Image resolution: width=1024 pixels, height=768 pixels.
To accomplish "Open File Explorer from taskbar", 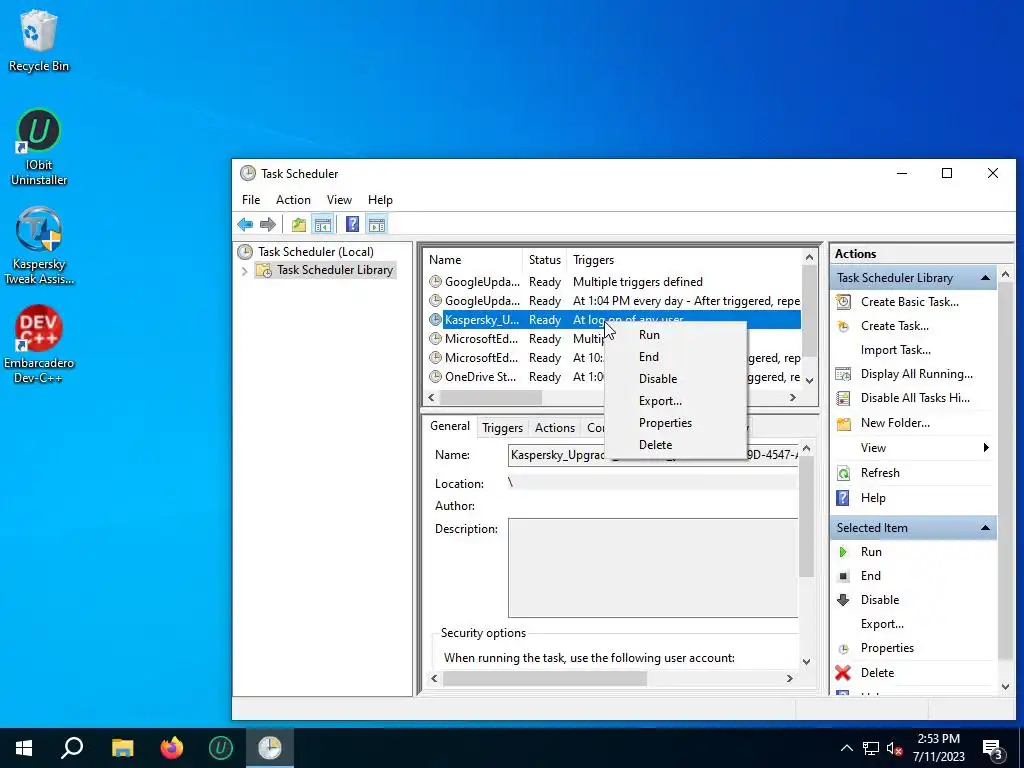I will (x=122, y=748).
